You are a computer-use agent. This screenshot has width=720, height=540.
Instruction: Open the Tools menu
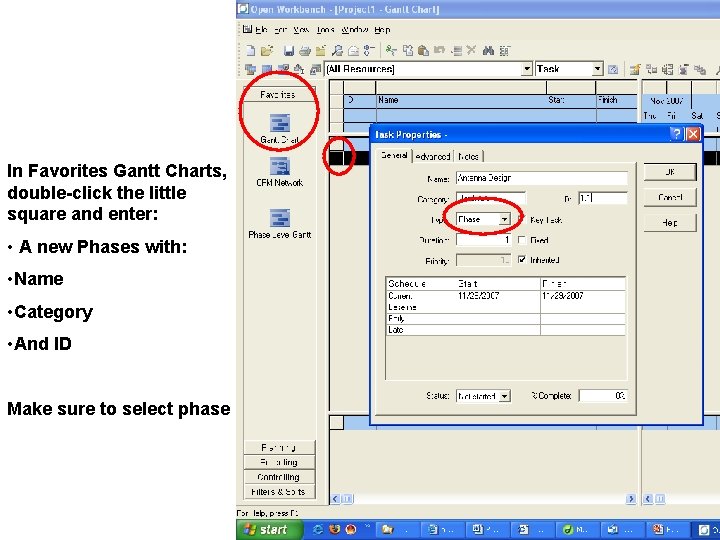point(325,30)
